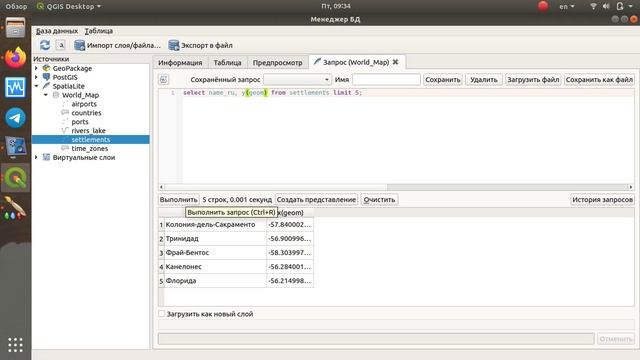This screenshot has height=360, width=640.
Task: Click the SpatiaLite feather icon
Action: tap(47, 86)
